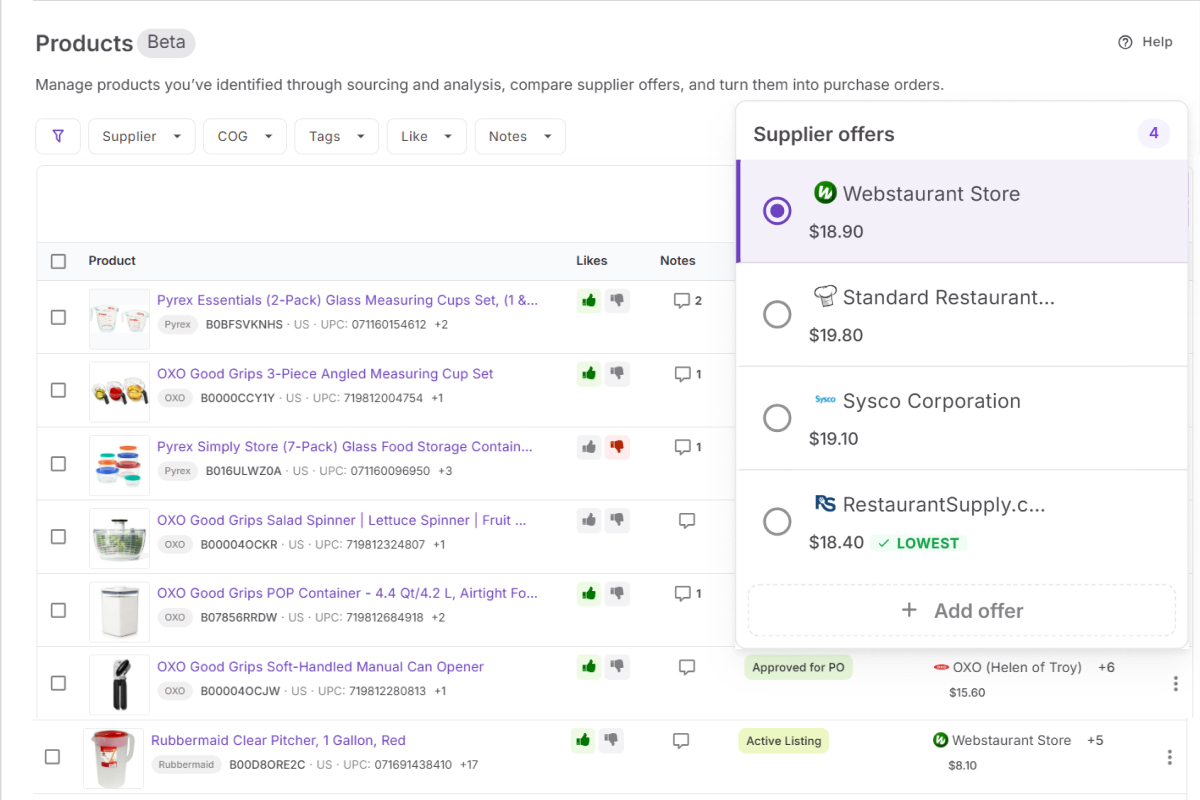Open three-dot menu for OXO Can Opener
Viewport: 1200px width, 800px height.
(x=1175, y=684)
